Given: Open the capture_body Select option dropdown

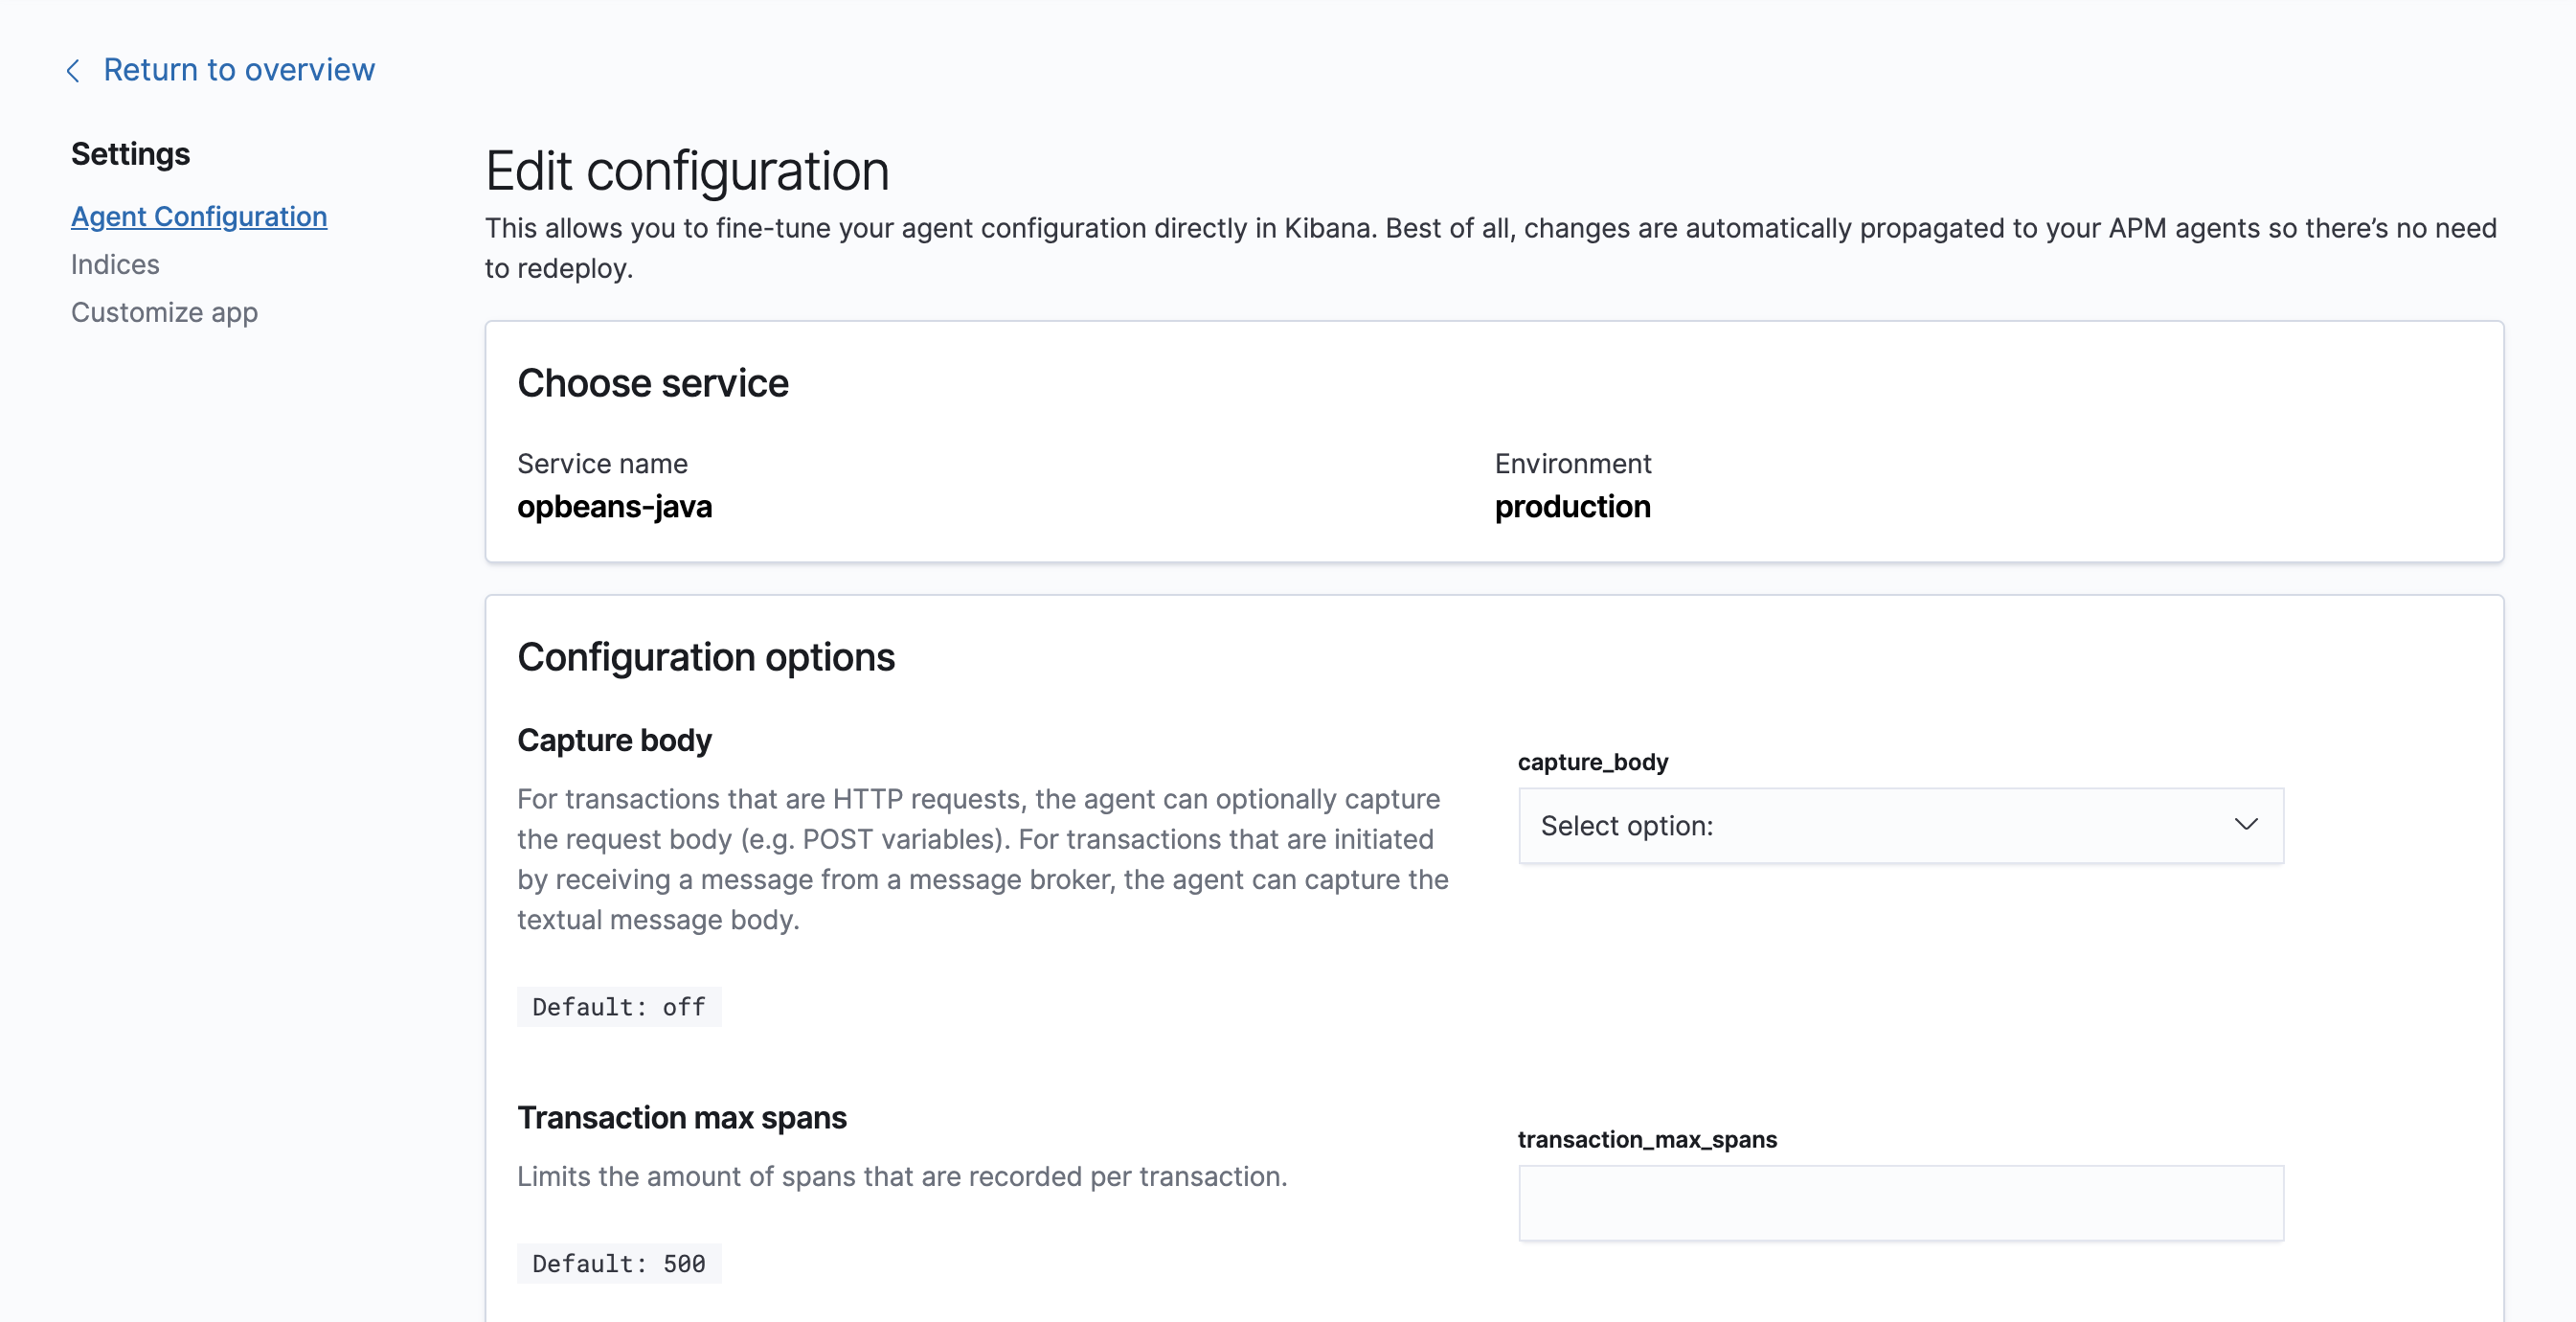Looking at the screenshot, I should (1900, 825).
